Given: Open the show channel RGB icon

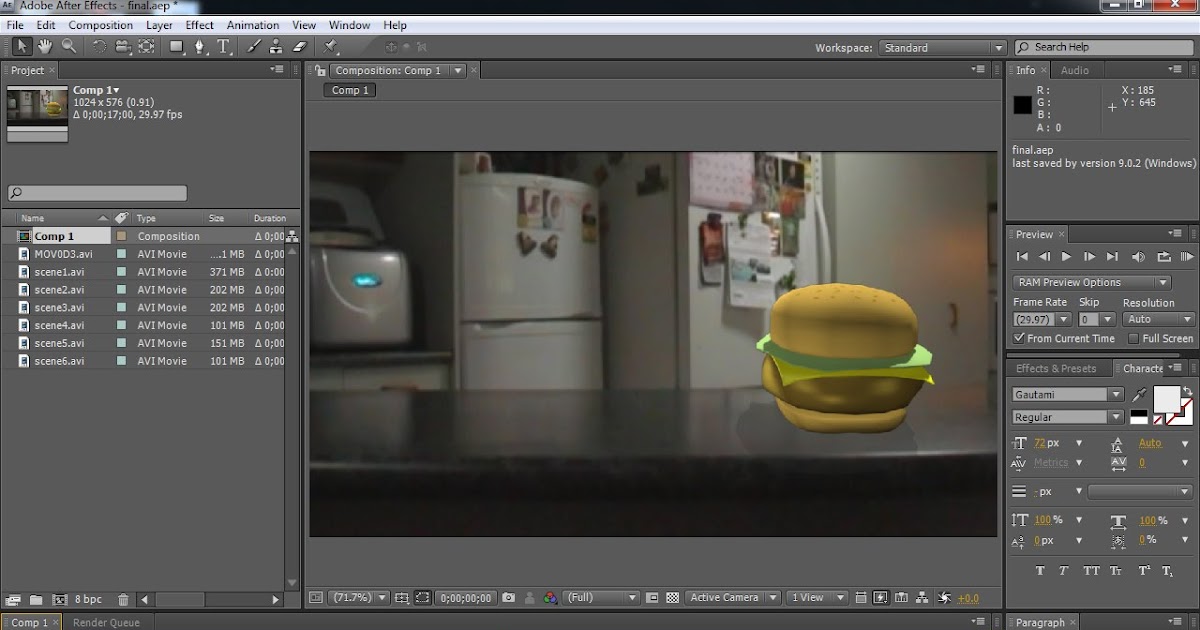Looking at the screenshot, I should pos(550,598).
